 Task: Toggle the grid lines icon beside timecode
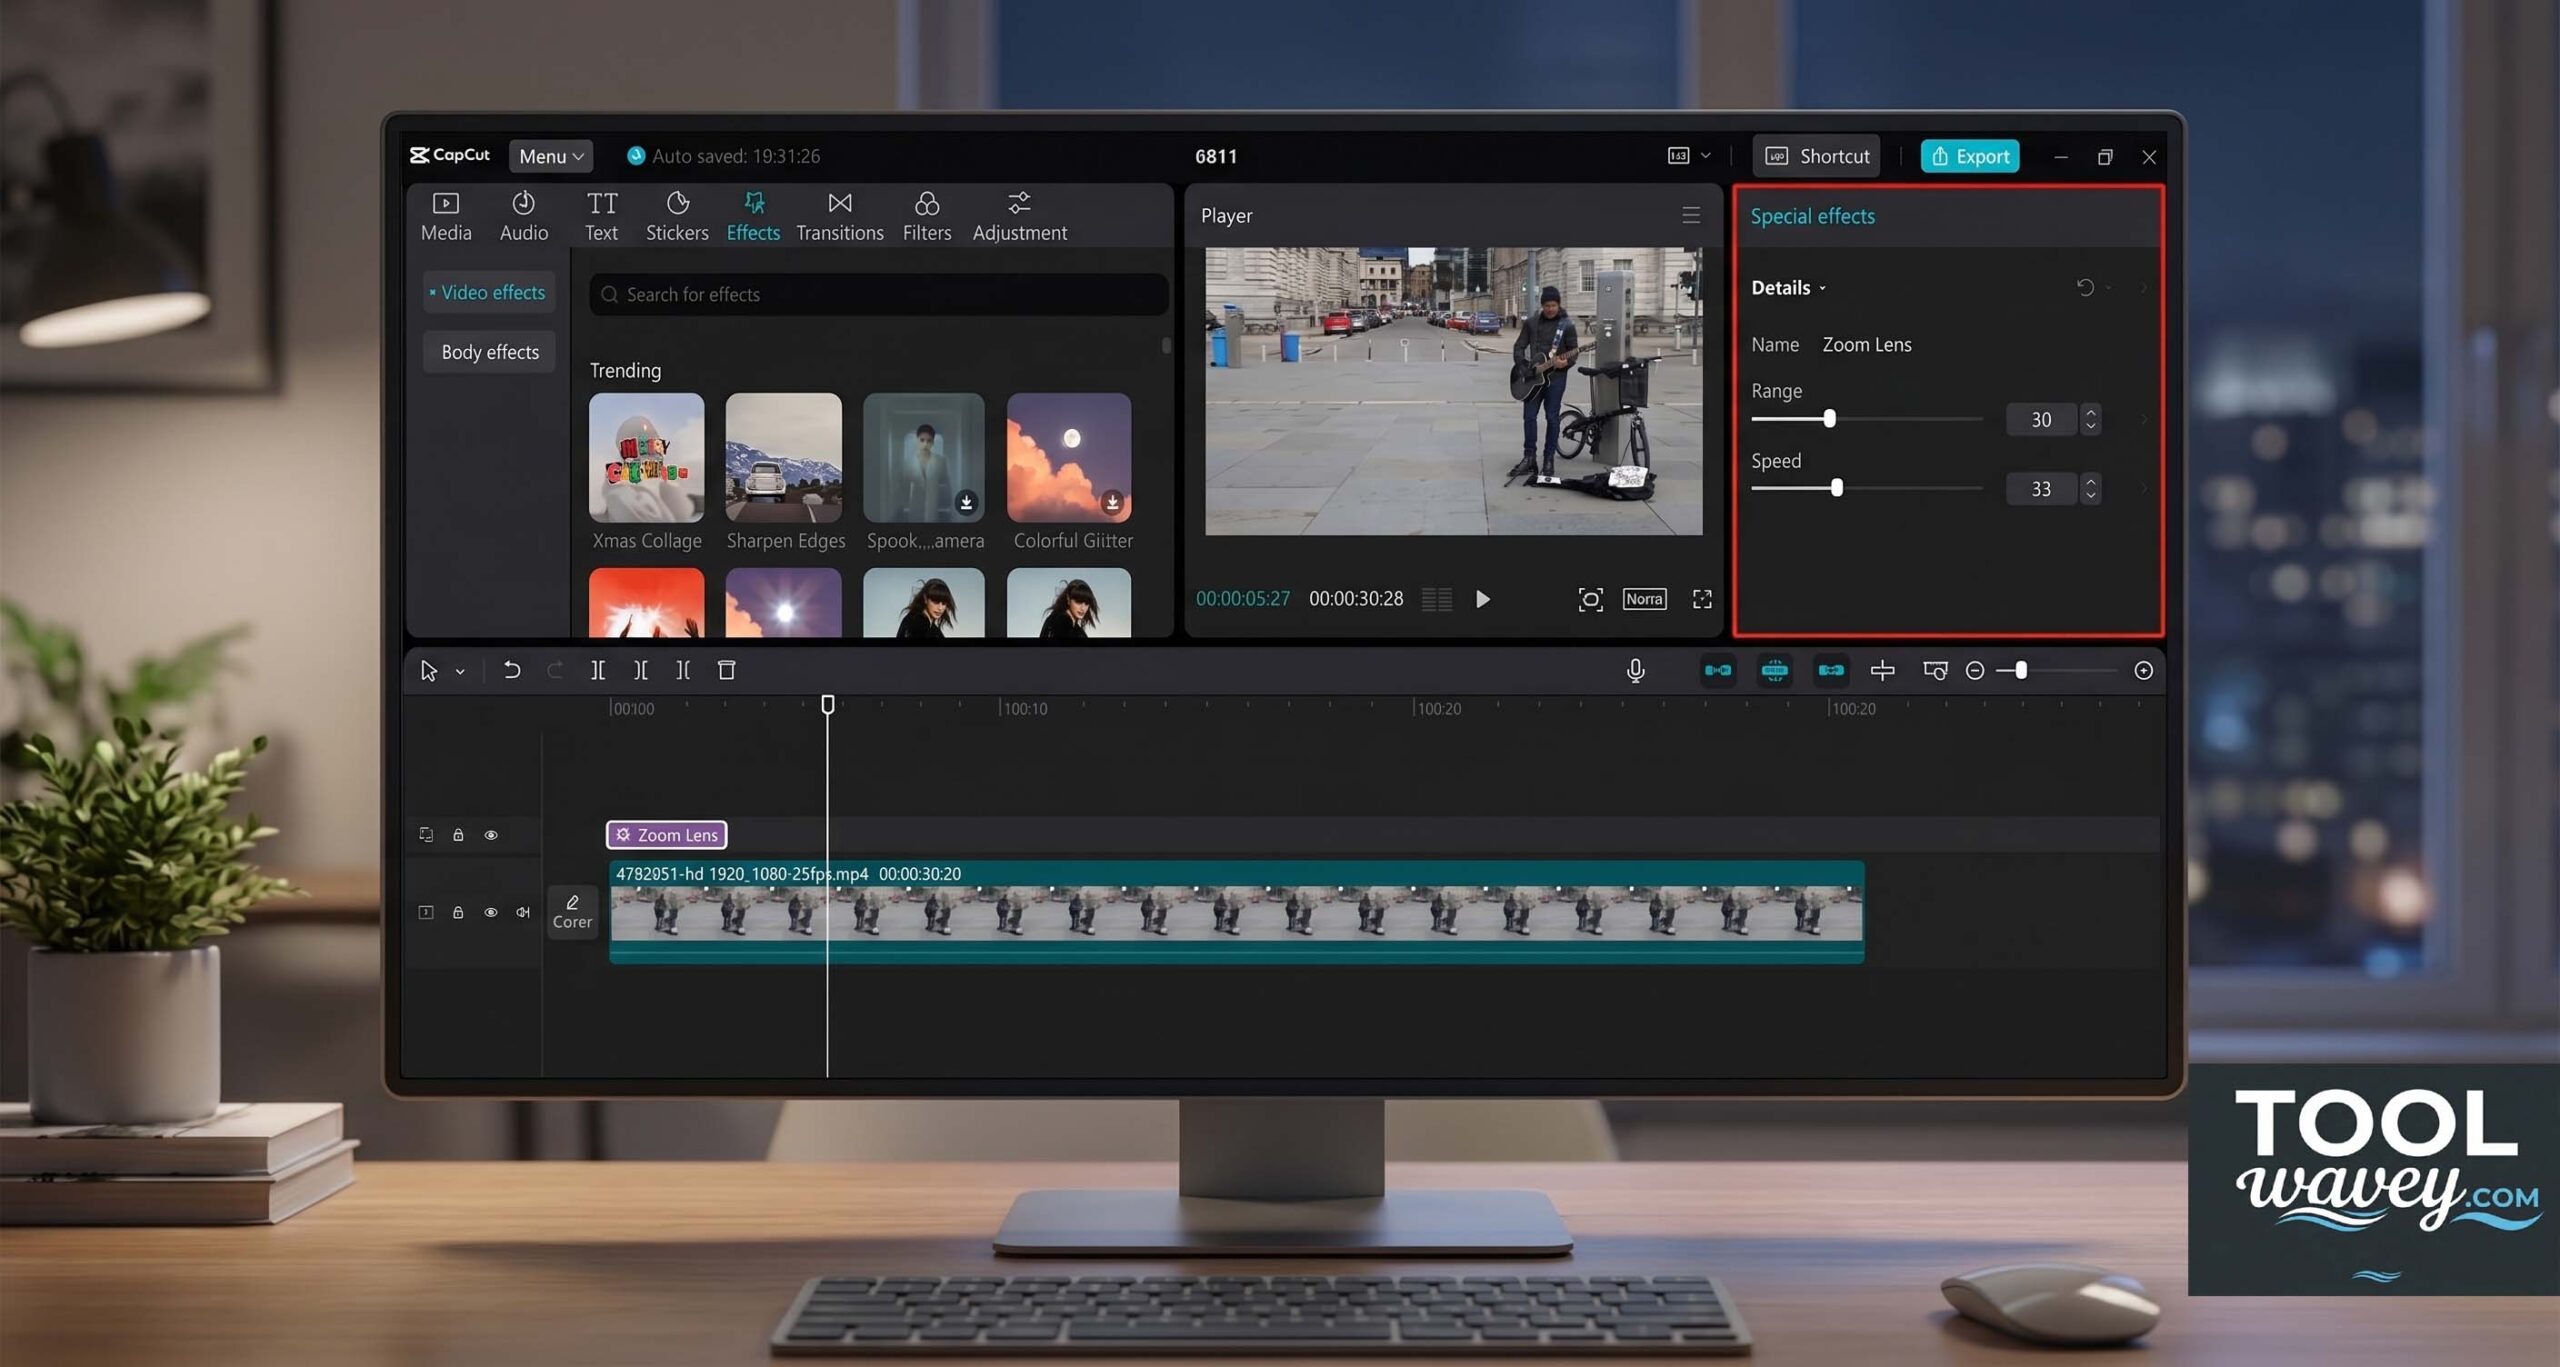[1437, 599]
